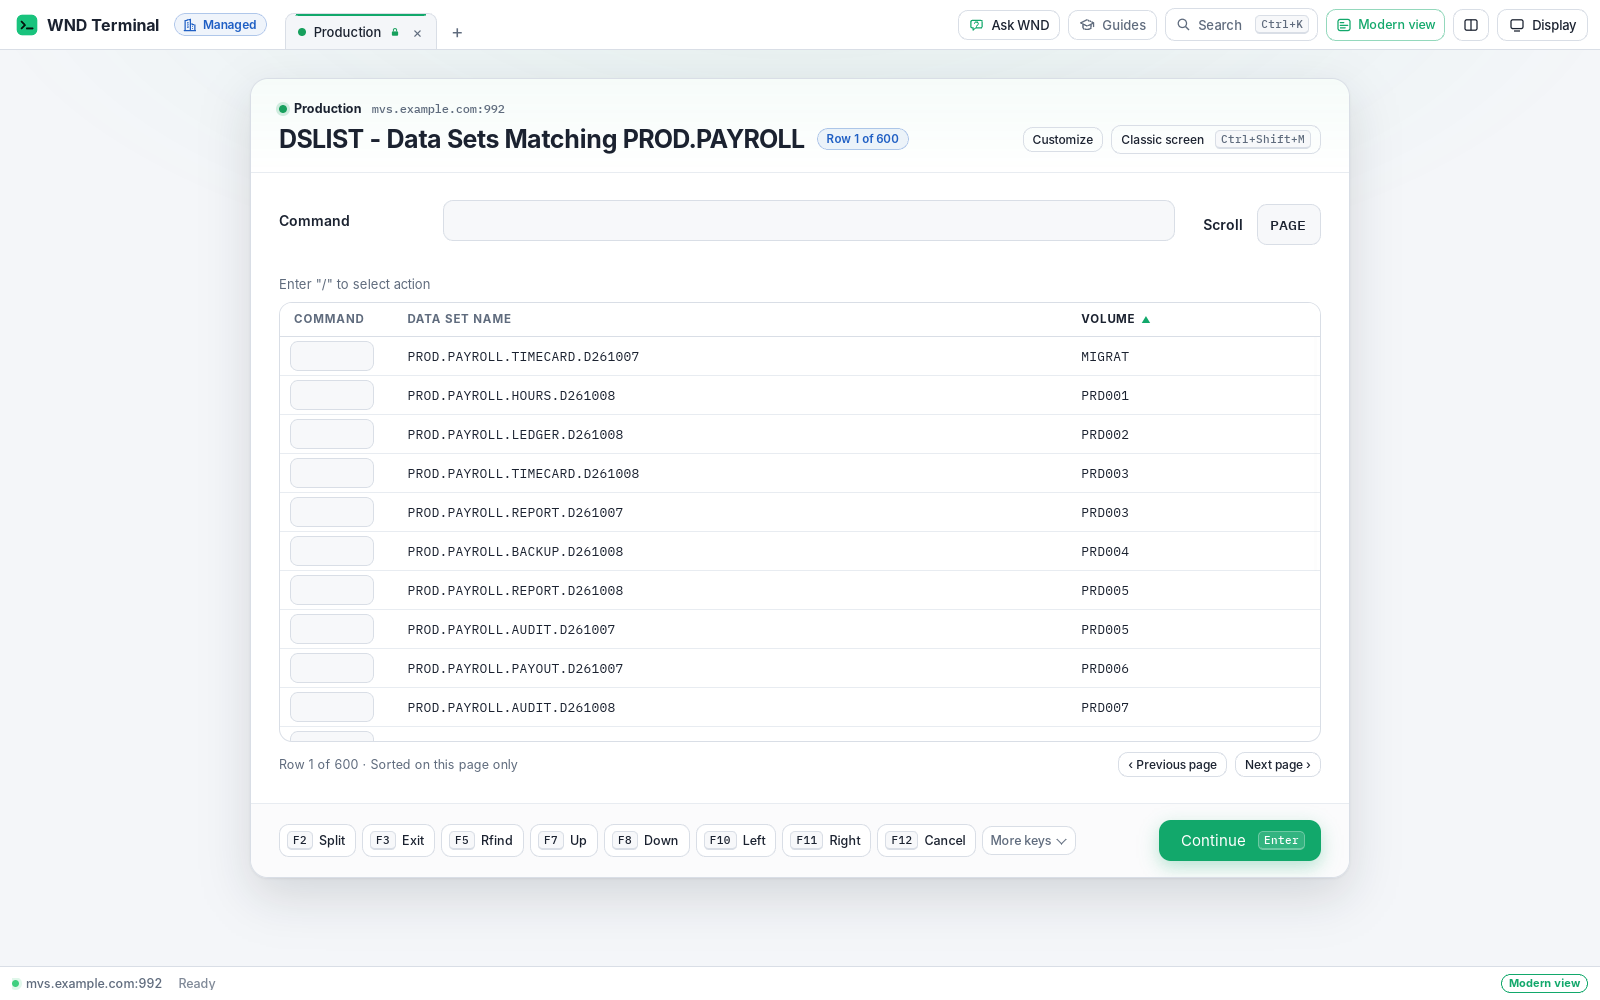This screenshot has height=1000, width=1600.
Task: Toggle the split panel layout icon
Action: pyautogui.click(x=1471, y=25)
